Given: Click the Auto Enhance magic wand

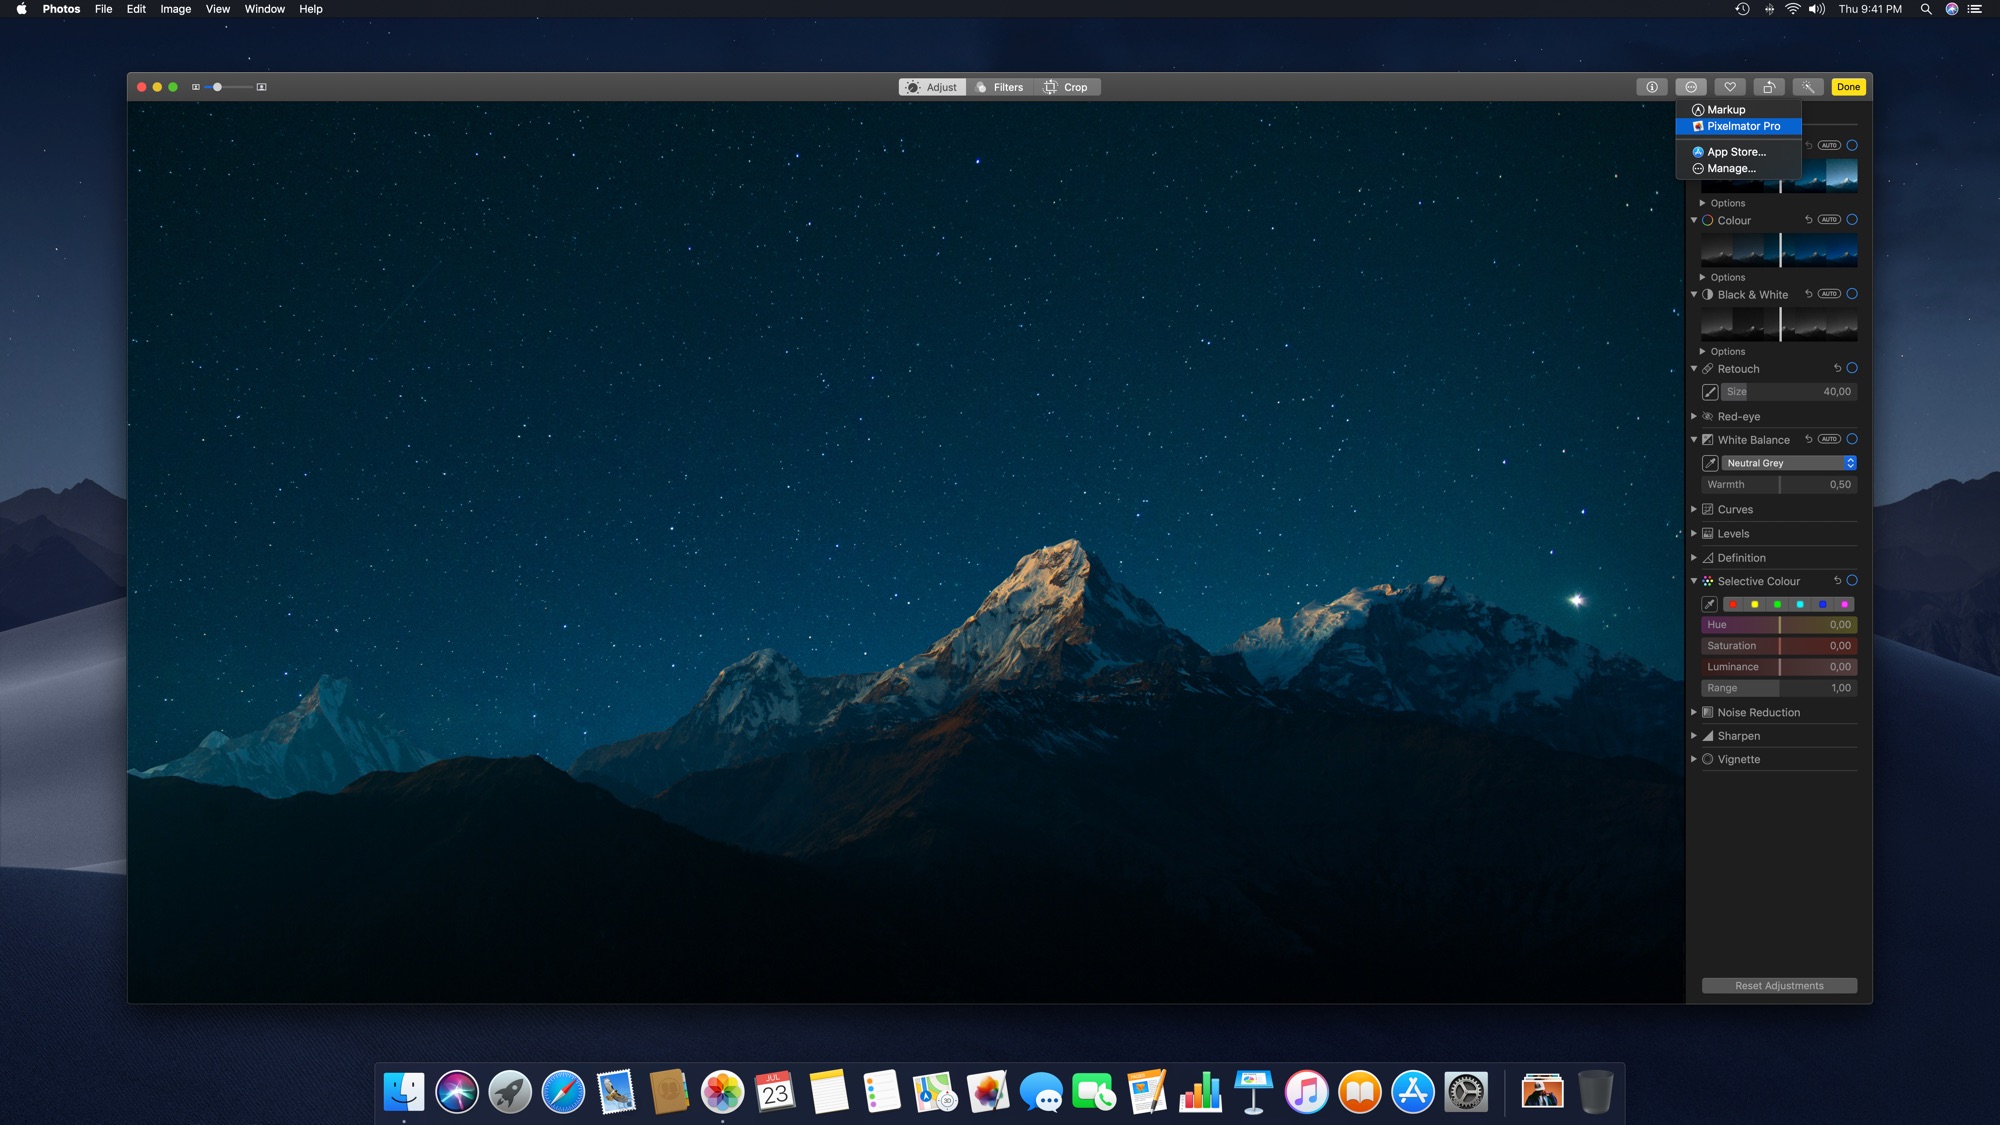Looking at the screenshot, I should tap(1808, 87).
